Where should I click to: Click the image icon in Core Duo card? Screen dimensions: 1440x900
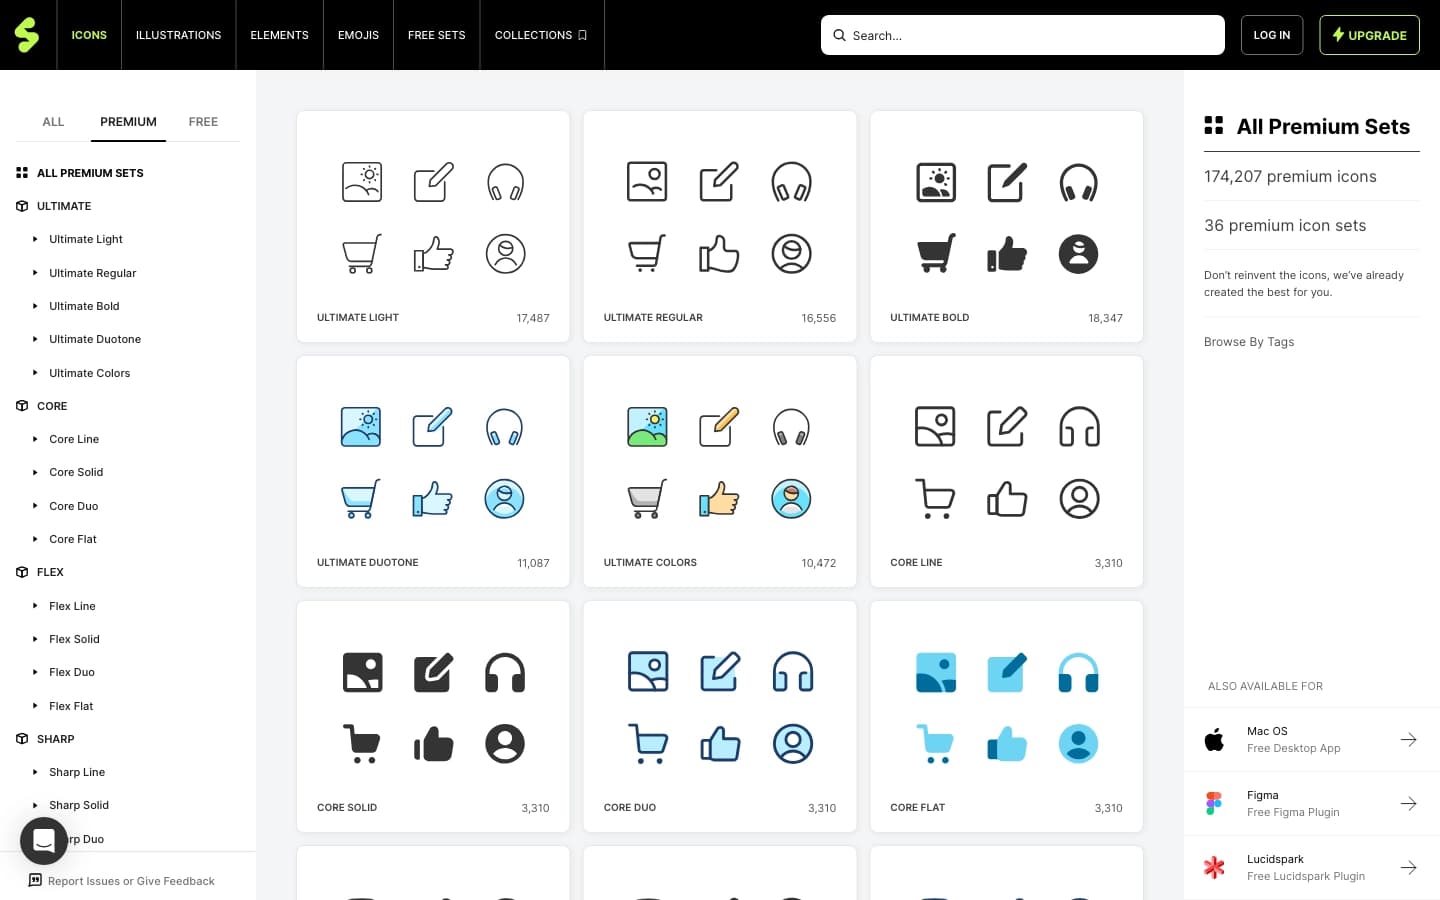tap(648, 672)
